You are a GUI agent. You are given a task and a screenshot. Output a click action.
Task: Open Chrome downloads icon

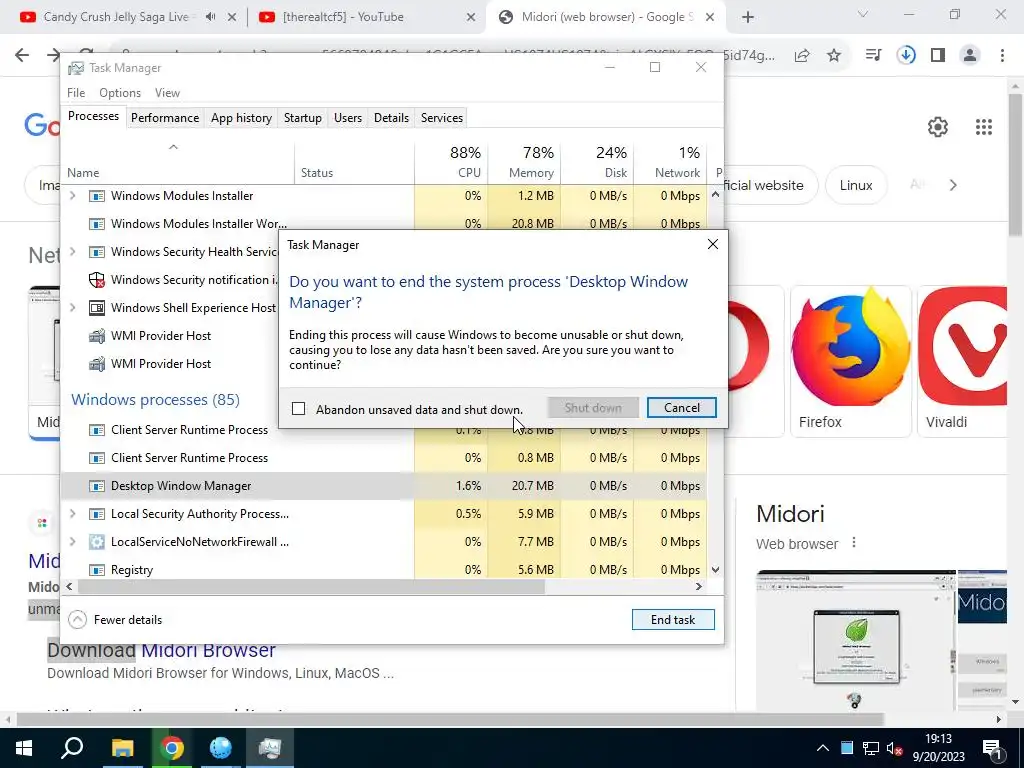[906, 56]
